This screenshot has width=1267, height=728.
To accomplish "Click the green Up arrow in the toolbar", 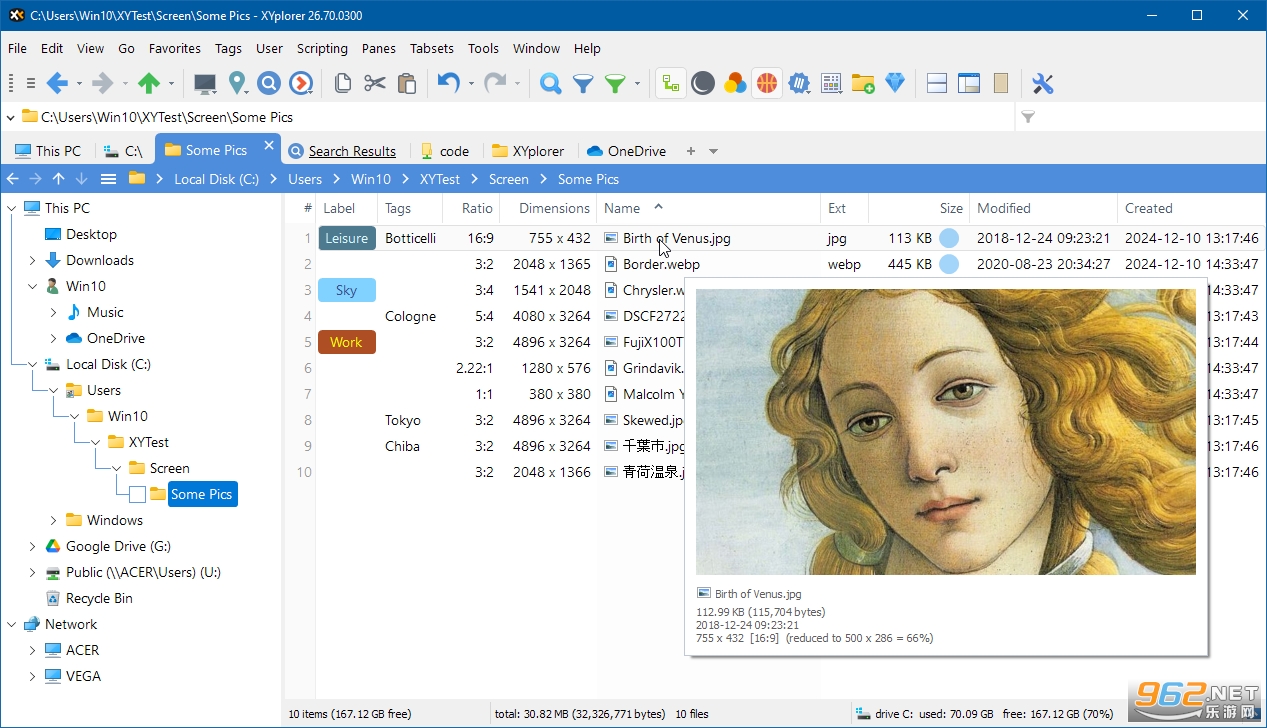I will (x=149, y=83).
